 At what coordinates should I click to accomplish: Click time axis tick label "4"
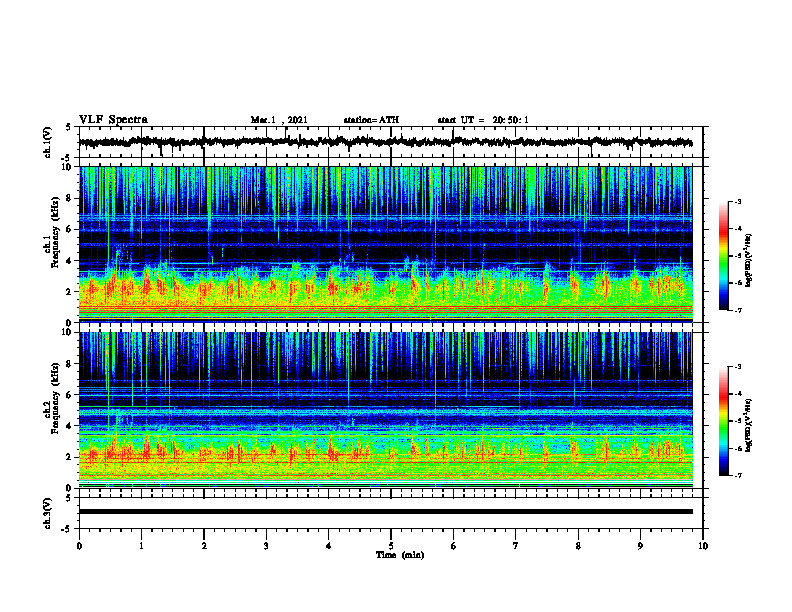329,546
